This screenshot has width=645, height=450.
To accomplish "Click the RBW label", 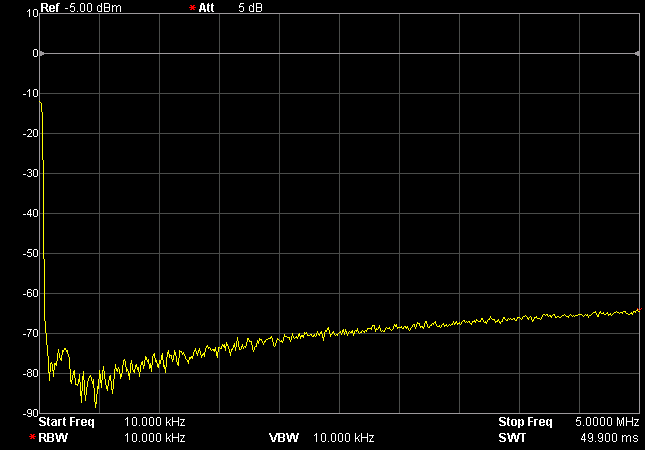I will tap(53, 437).
